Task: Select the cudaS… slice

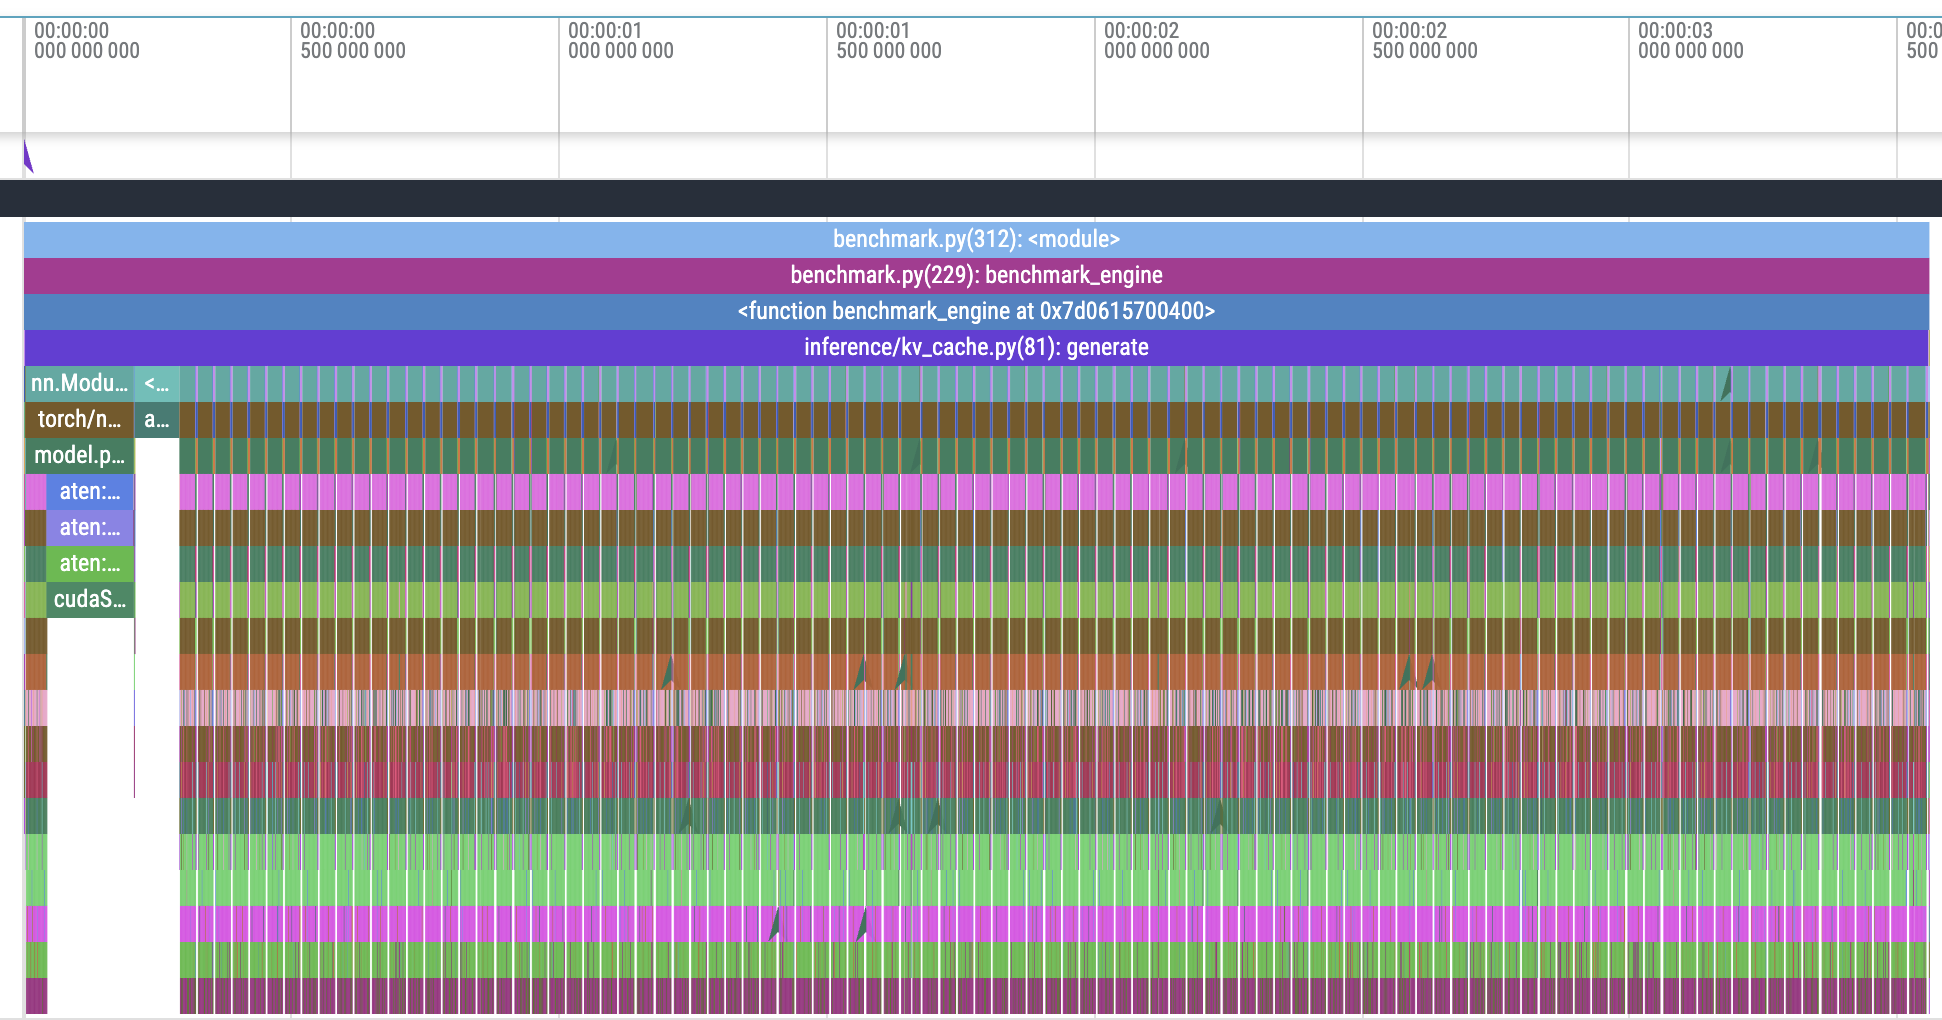Action: coord(90,600)
